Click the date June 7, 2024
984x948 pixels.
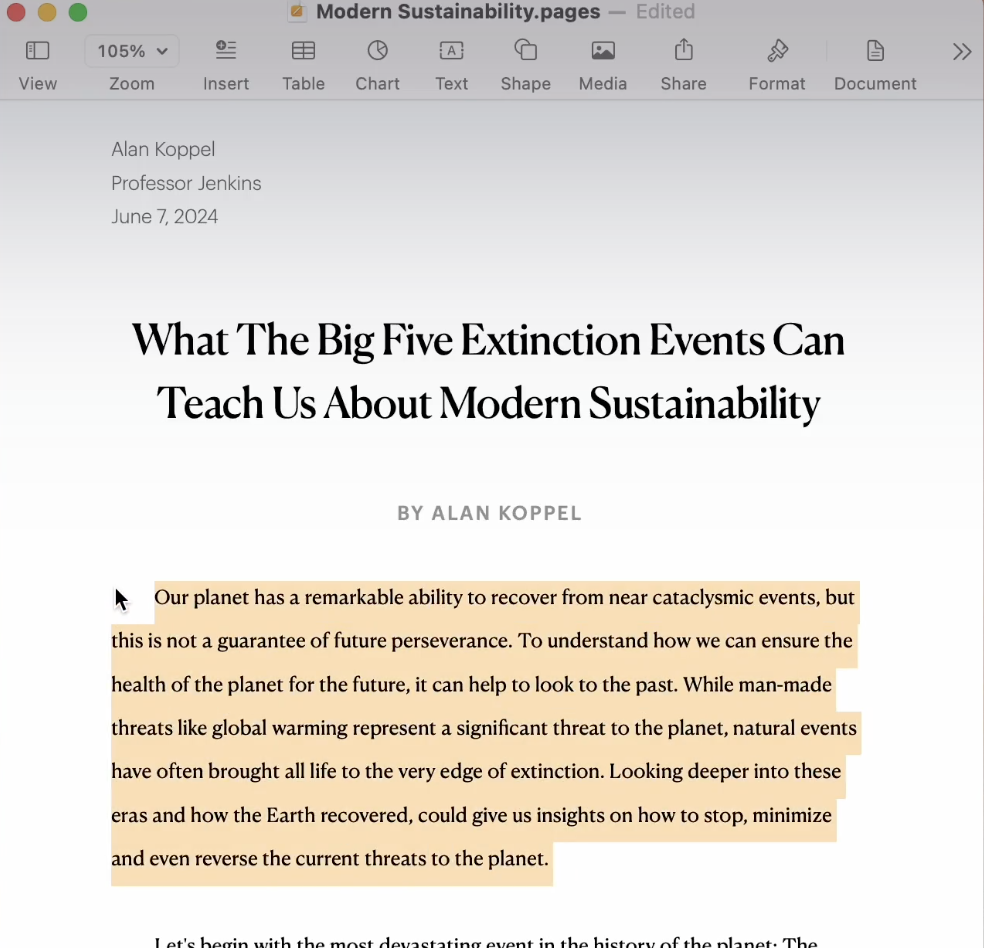[x=164, y=216]
